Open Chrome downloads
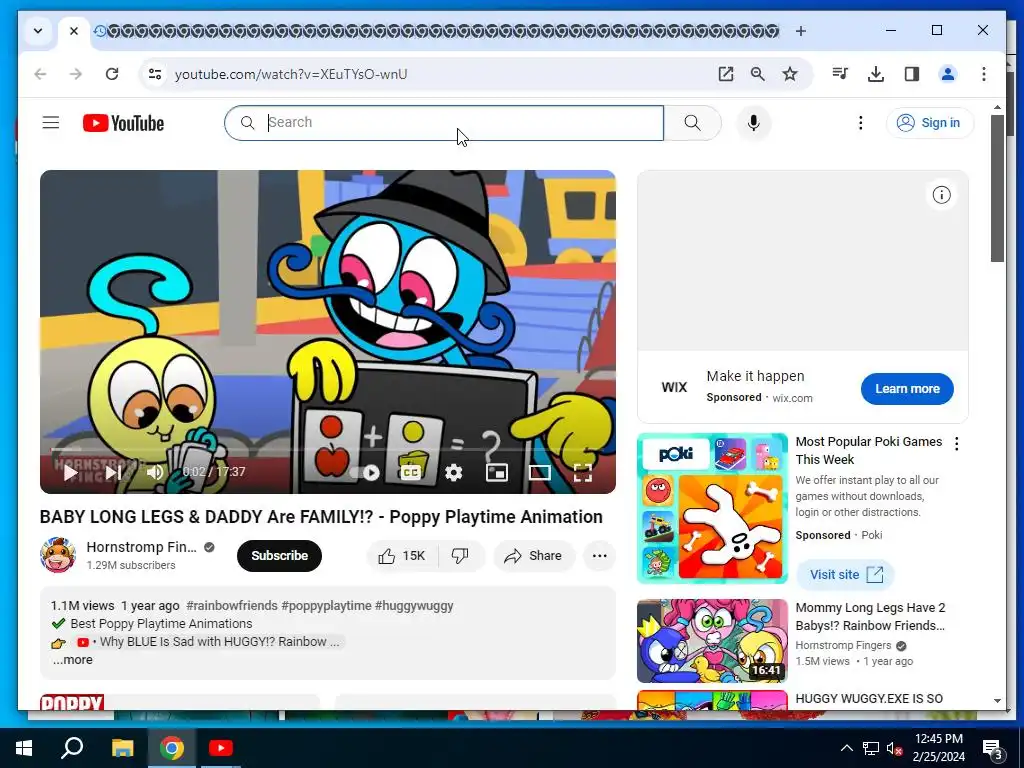This screenshot has width=1024, height=768. click(x=876, y=74)
